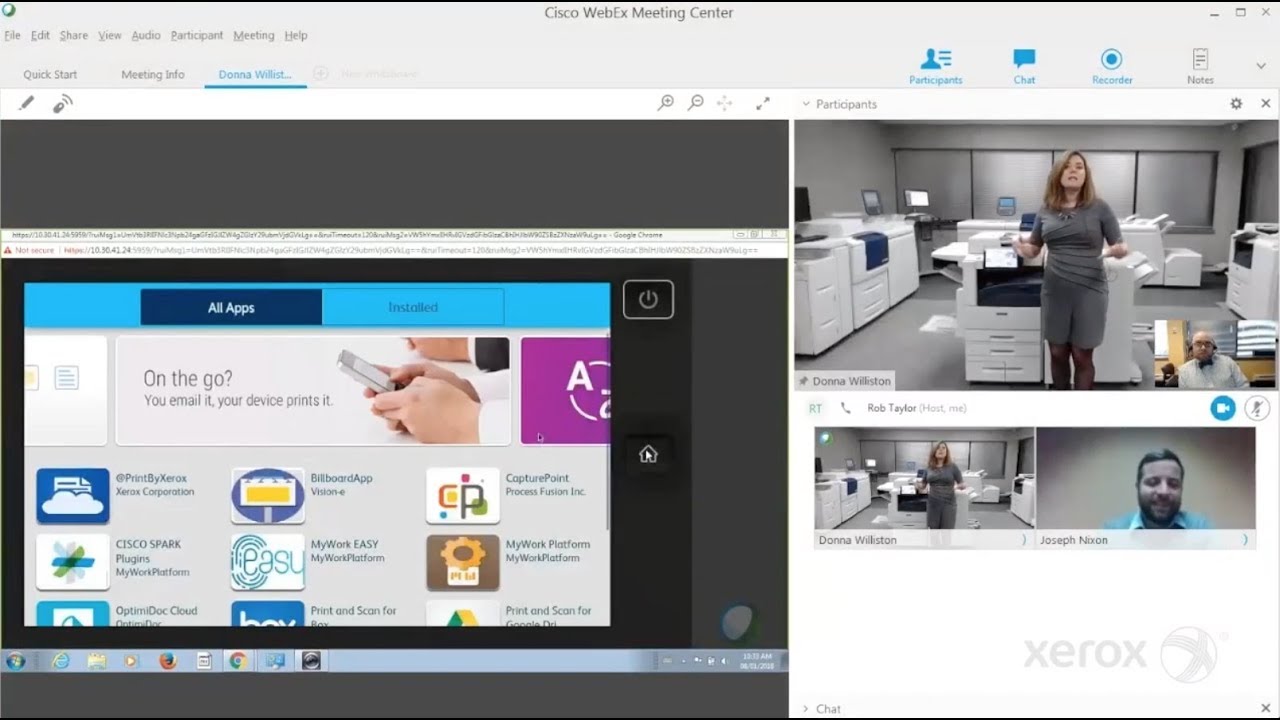Viewport: 1280px width, 720px height.
Task: Open the Share menu
Action: coord(74,35)
